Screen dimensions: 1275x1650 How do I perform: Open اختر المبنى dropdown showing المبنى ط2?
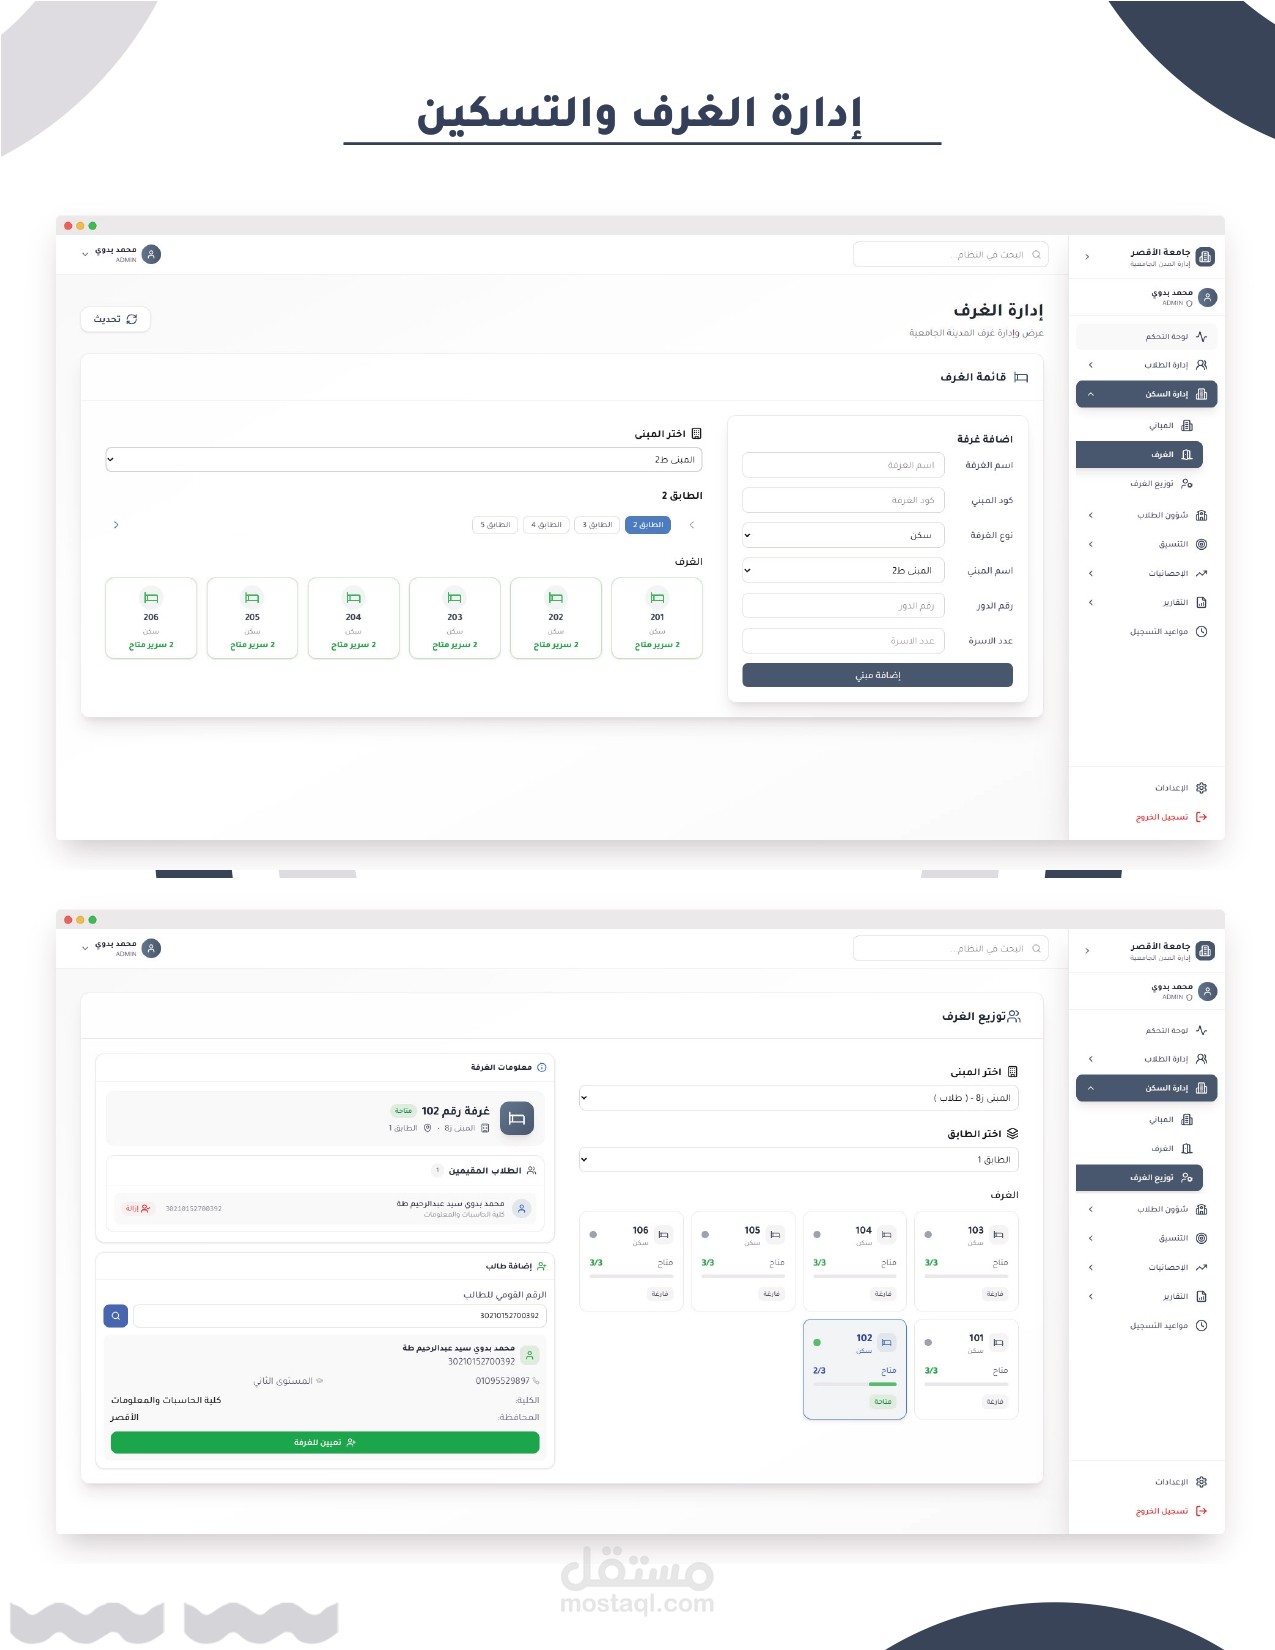(404, 459)
